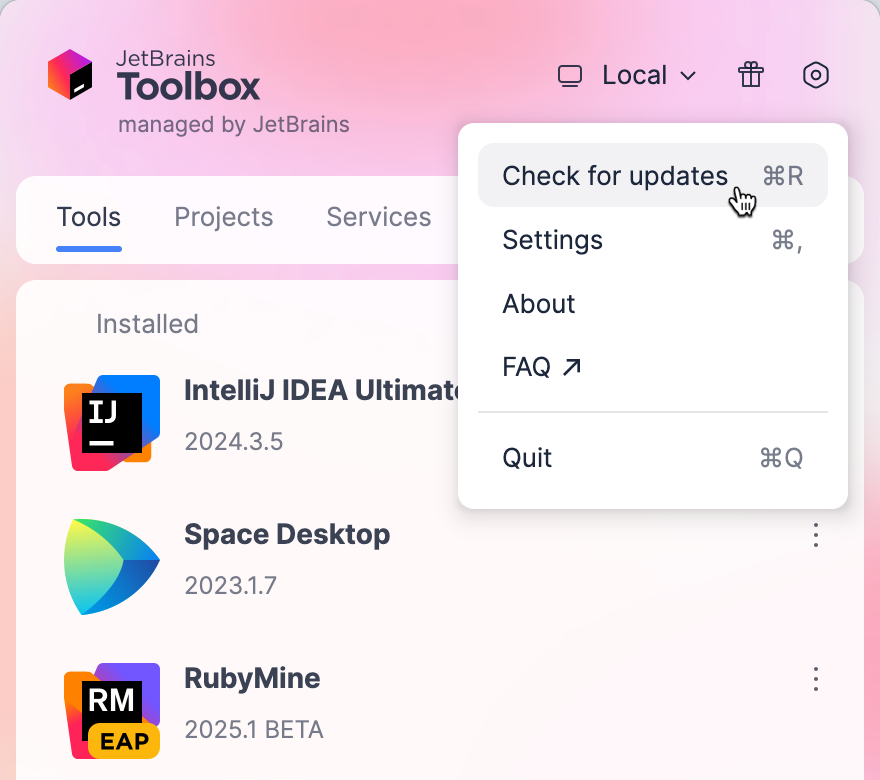Click the external link arrow beside FAQ
The height and width of the screenshot is (780, 880).
tap(572, 366)
